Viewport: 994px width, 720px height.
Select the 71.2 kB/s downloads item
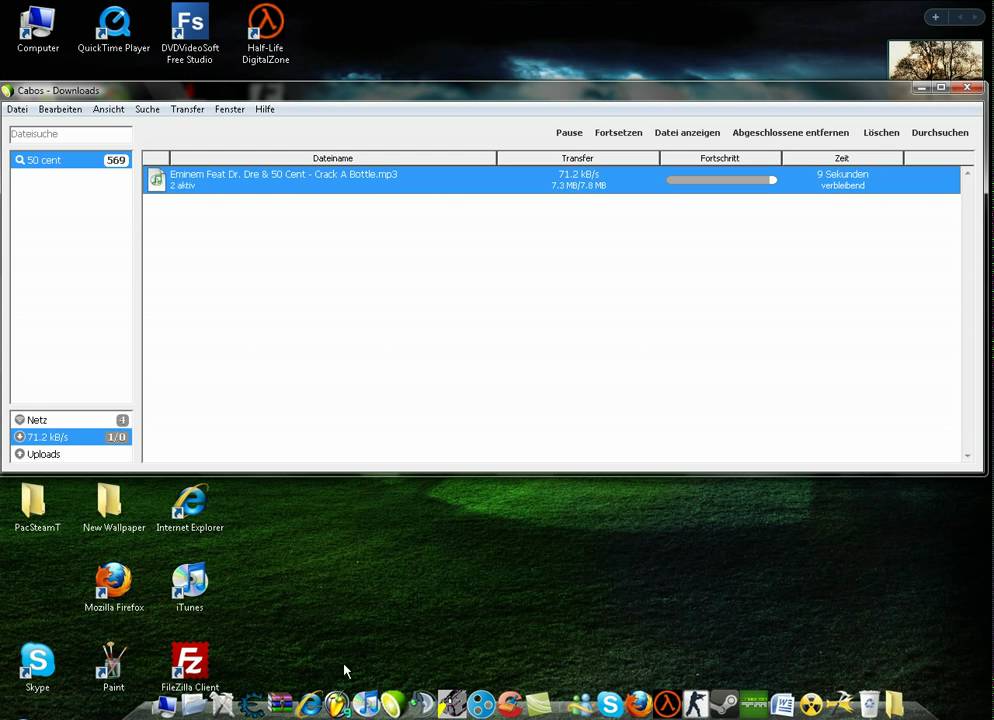pyautogui.click(x=71, y=437)
